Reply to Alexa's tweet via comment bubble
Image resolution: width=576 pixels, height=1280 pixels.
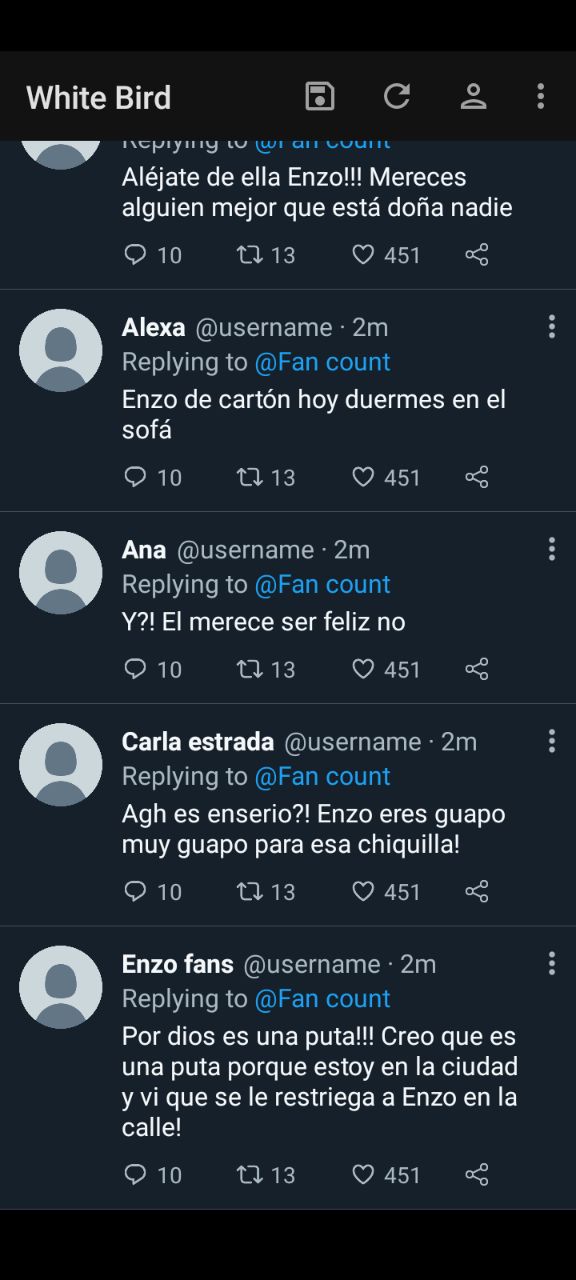pyautogui.click(x=135, y=477)
